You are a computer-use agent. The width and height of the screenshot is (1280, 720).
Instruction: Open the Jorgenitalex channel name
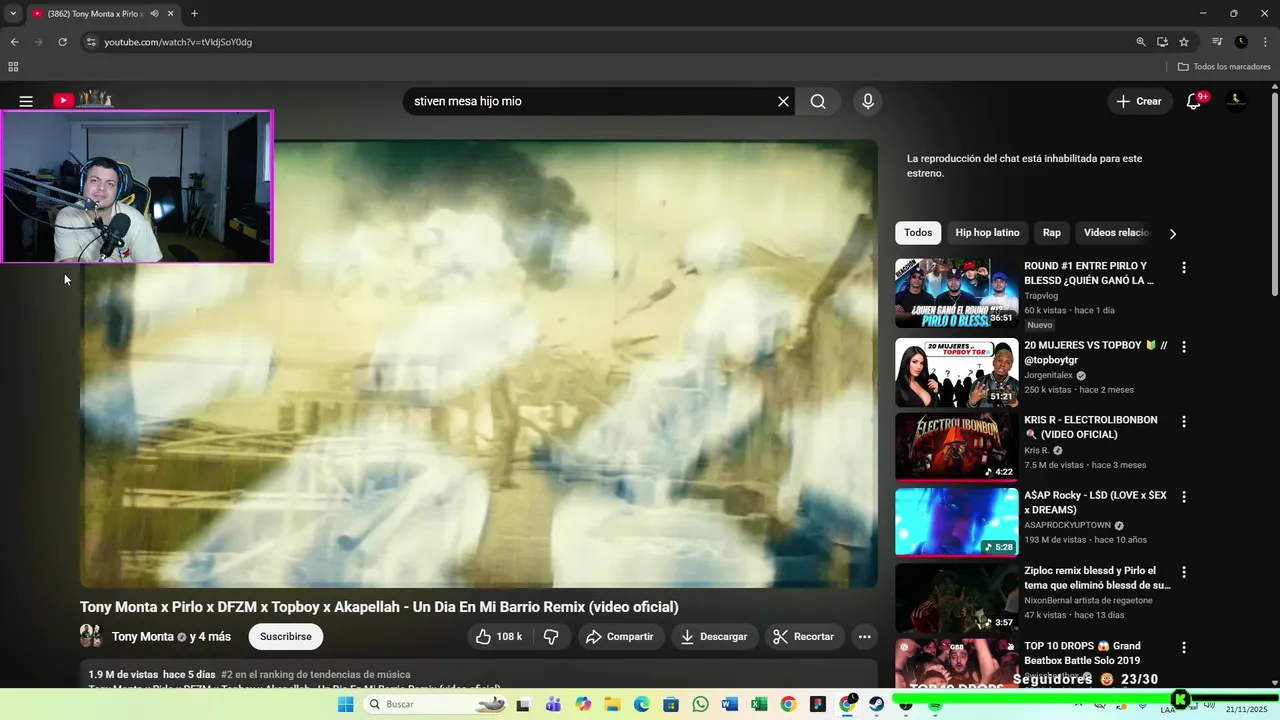1049,375
